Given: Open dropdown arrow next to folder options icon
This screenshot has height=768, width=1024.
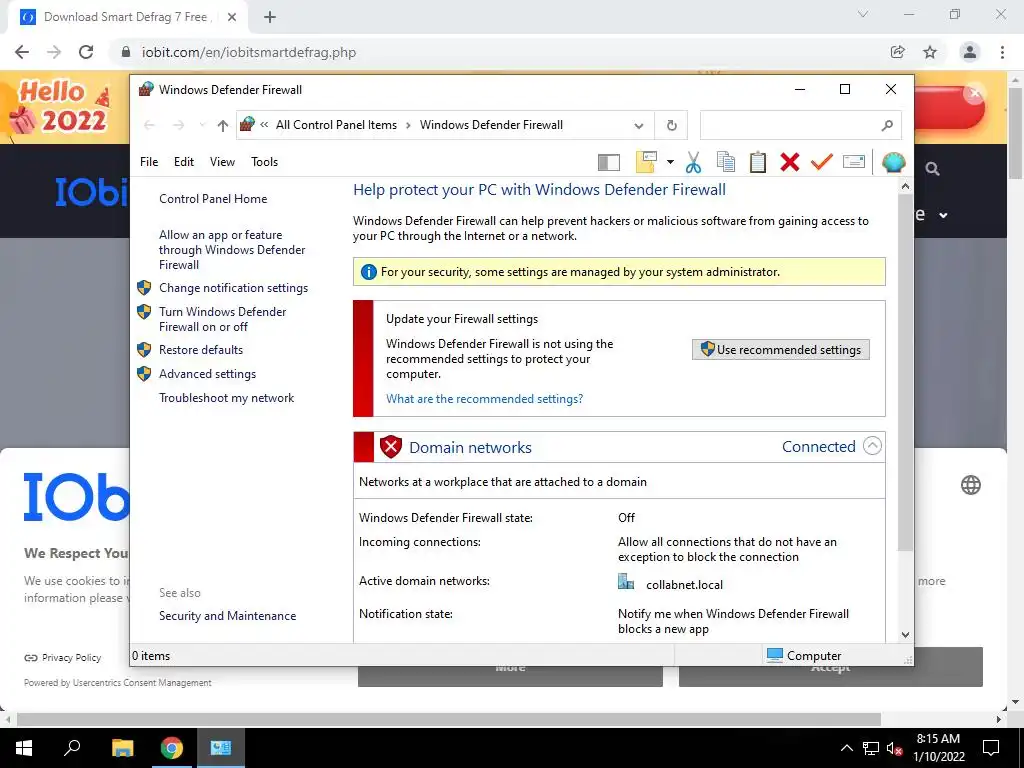Looking at the screenshot, I should (670, 162).
